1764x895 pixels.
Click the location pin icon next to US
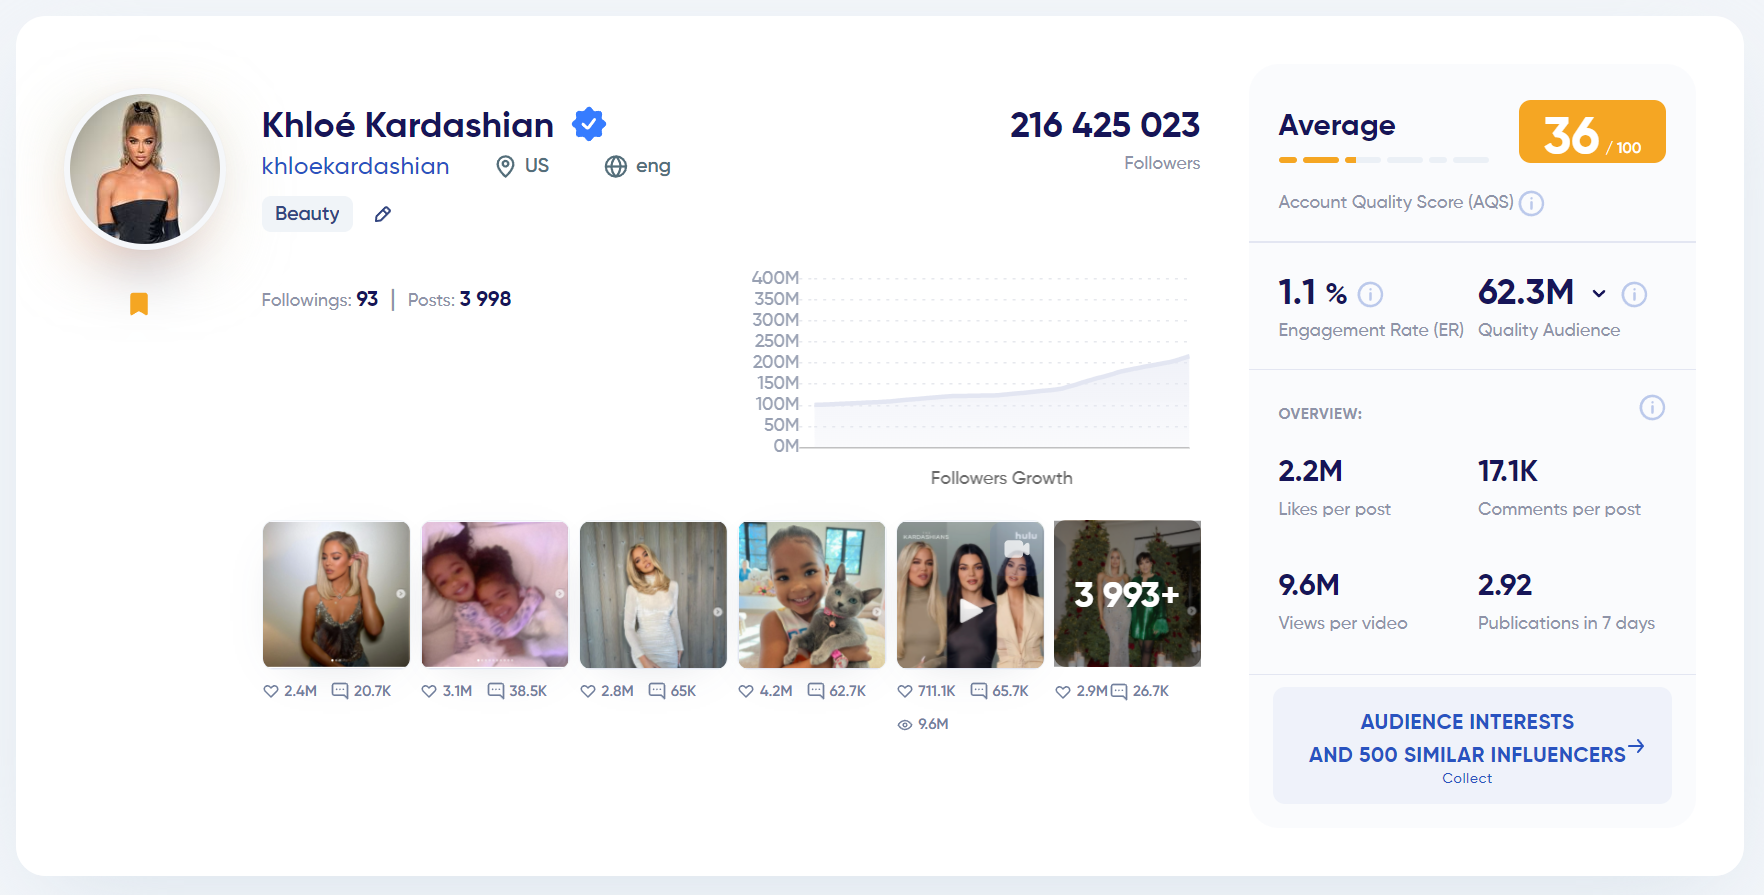505,166
